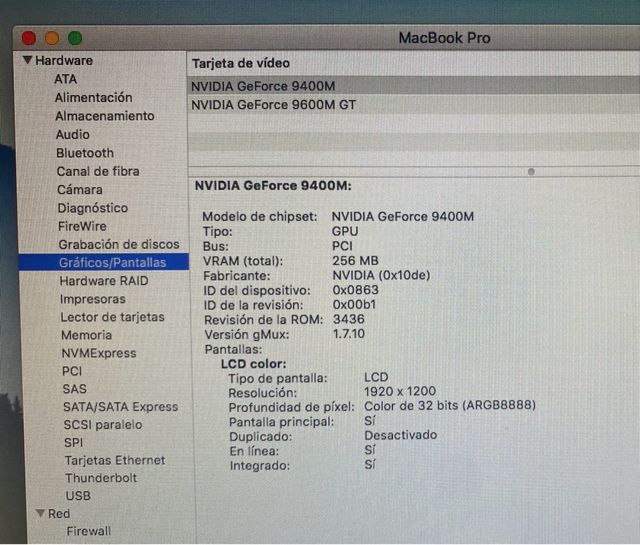Click the ROM revision value 3436
This screenshot has width=640, height=545.
349,319
